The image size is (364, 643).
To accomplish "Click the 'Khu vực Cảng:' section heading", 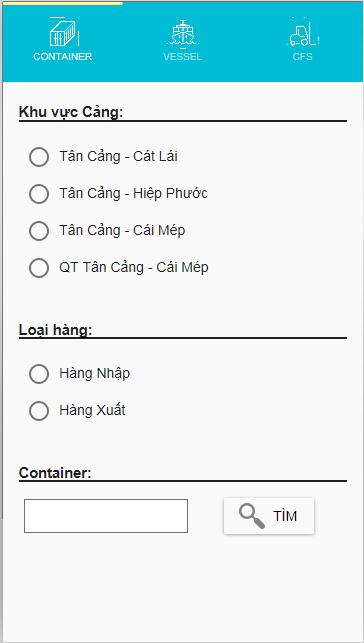I will 71,112.
